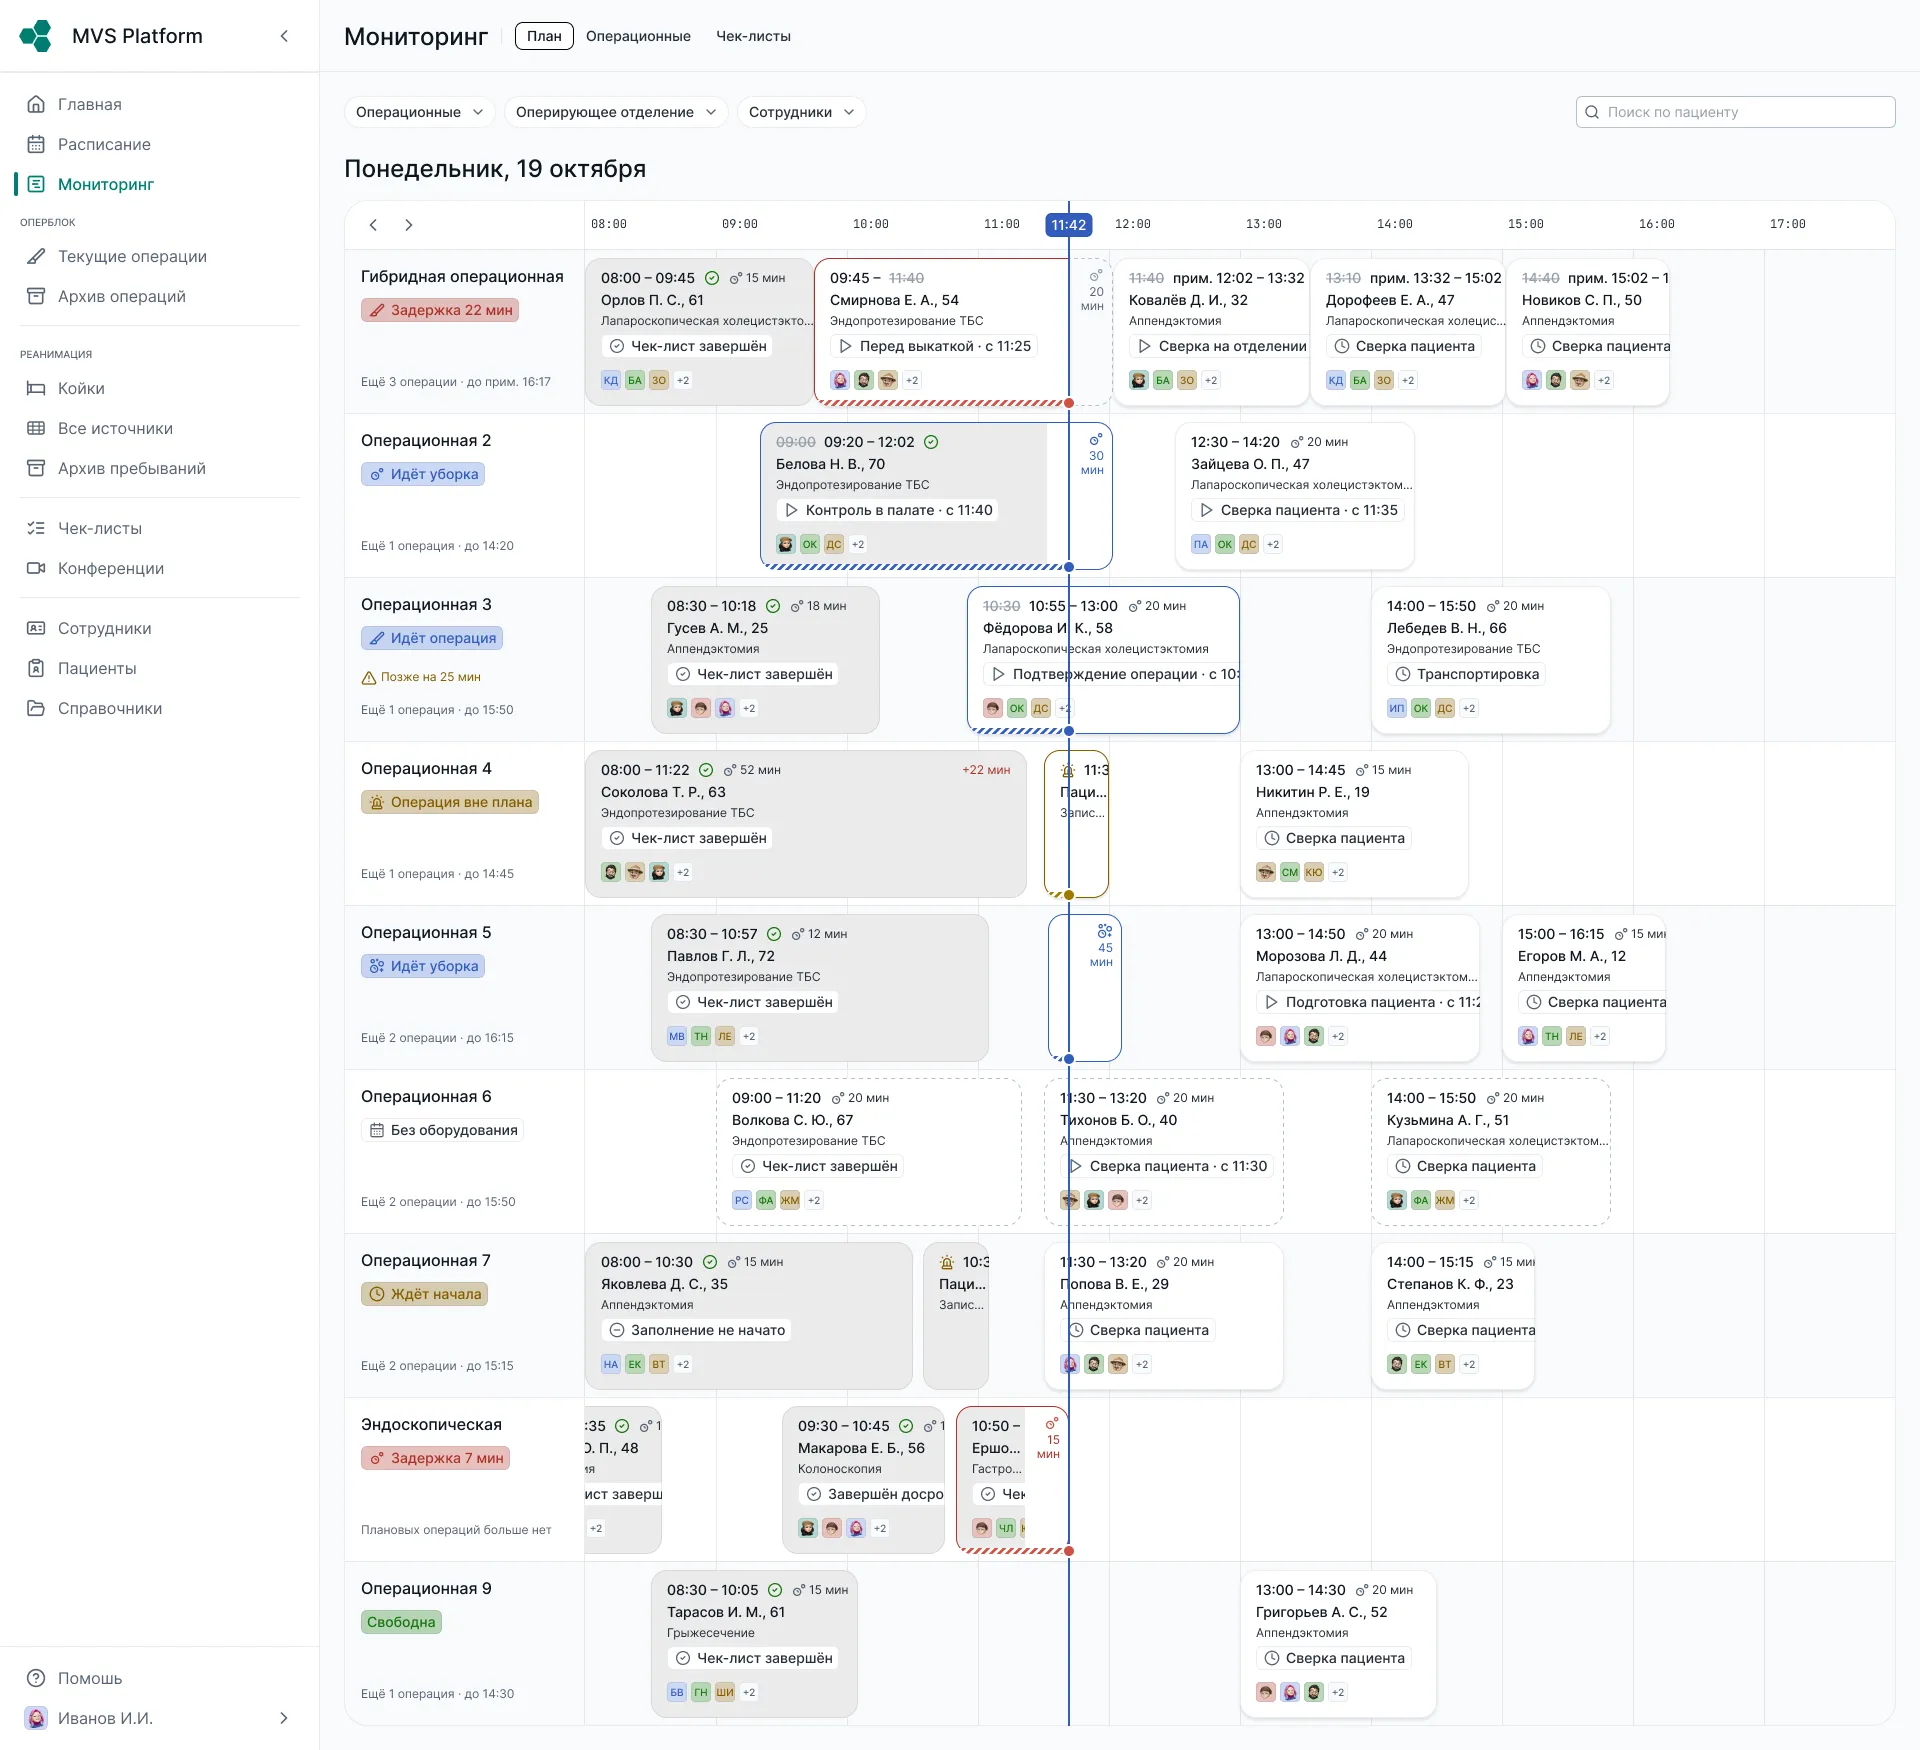
Task: Switch to the Операционные tab
Action: click(638, 36)
